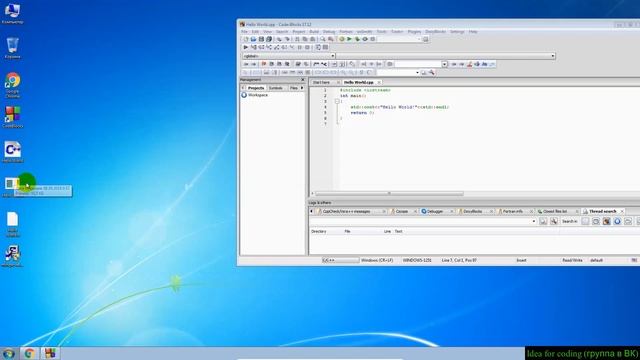Open the Settings menu
Image resolution: width=640 pixels, height=360 pixels.
click(457, 31)
